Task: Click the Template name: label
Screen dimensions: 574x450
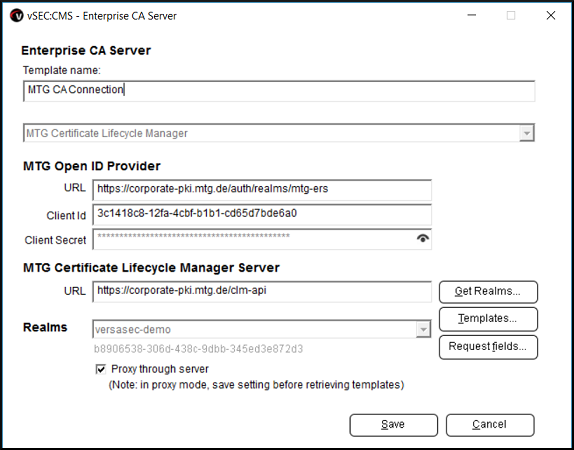Action: (x=62, y=70)
